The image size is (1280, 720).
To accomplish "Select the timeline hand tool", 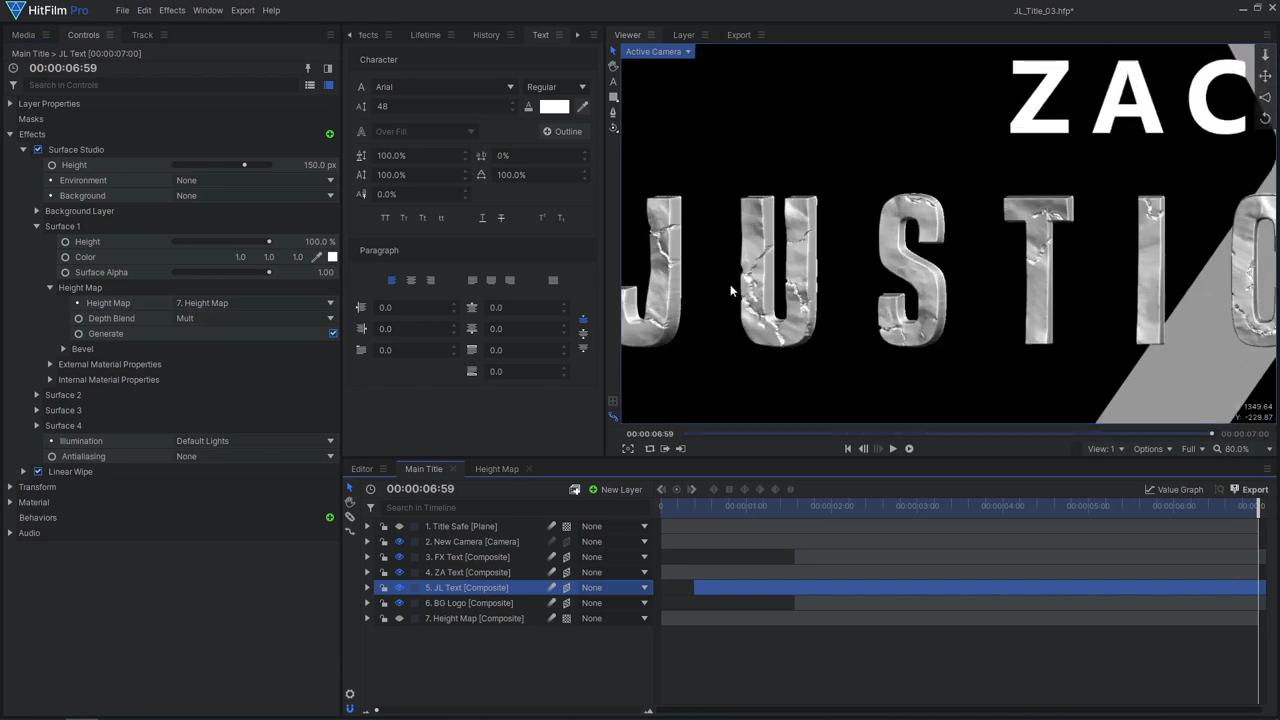I will tap(350, 502).
